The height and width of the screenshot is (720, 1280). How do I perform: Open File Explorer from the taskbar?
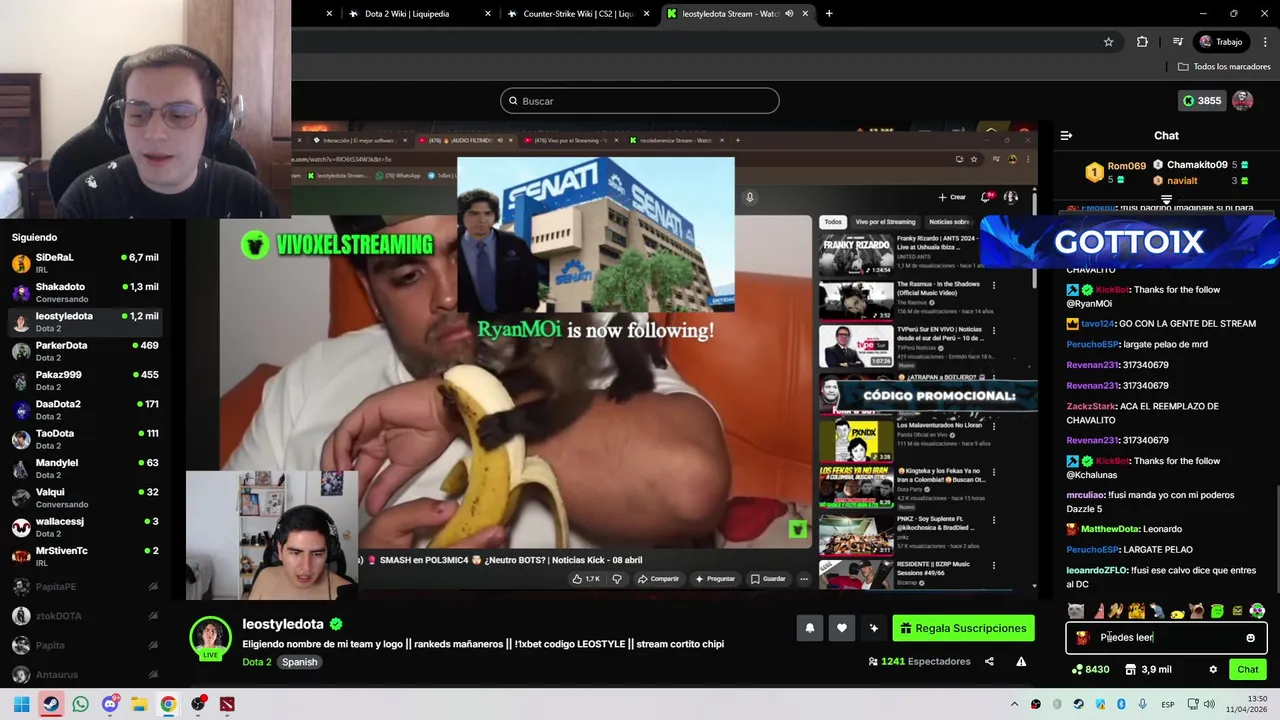pyautogui.click(x=139, y=704)
